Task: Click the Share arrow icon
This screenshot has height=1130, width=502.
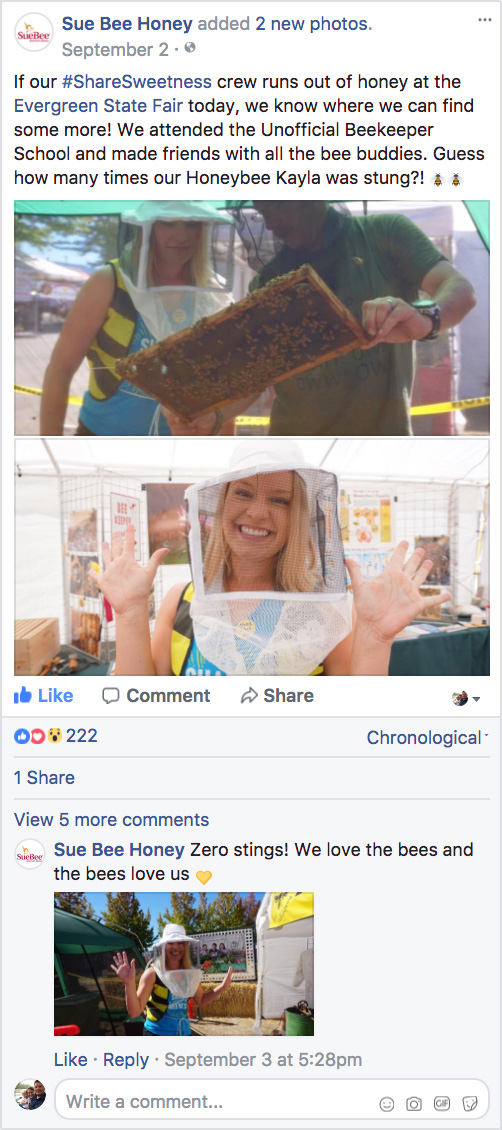Action: click(x=249, y=695)
